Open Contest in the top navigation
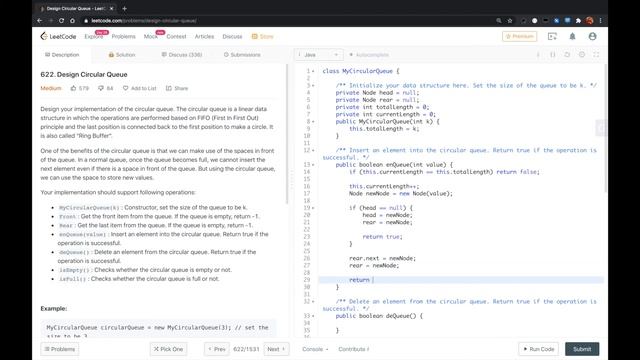The image size is (640, 360). 176,36
